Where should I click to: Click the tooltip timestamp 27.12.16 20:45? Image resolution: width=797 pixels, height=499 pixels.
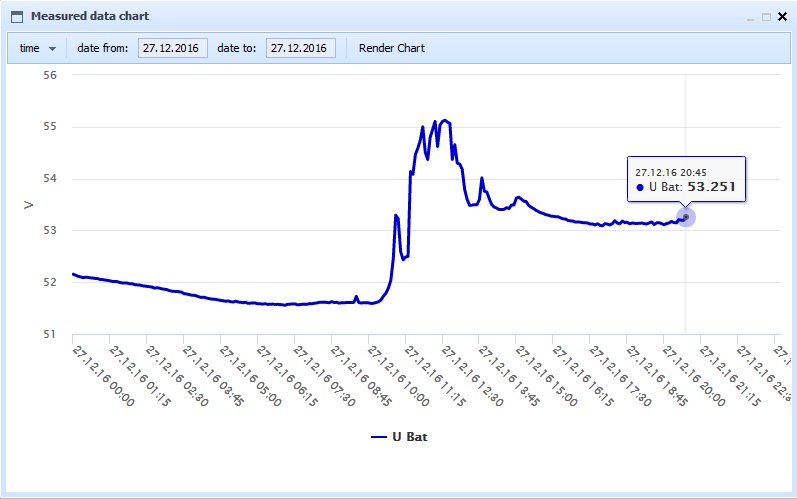(x=670, y=173)
